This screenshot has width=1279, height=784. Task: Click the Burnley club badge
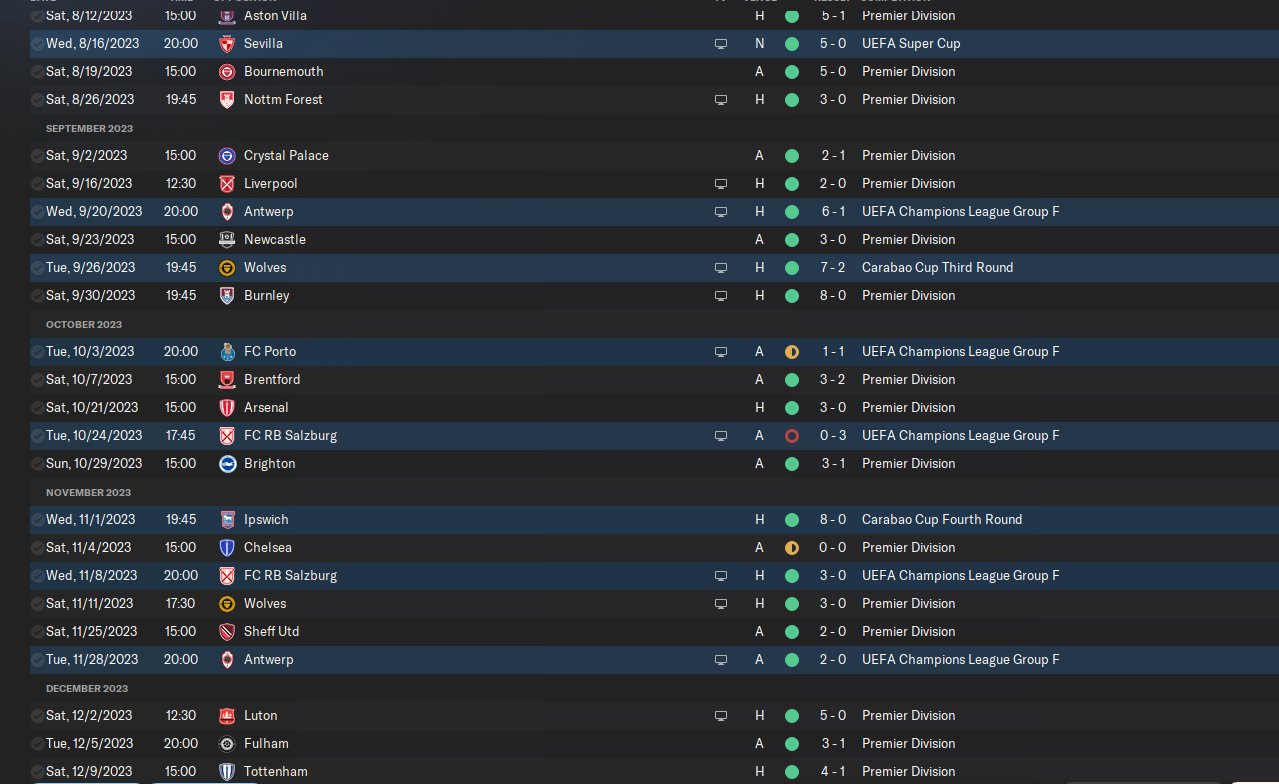click(227, 296)
